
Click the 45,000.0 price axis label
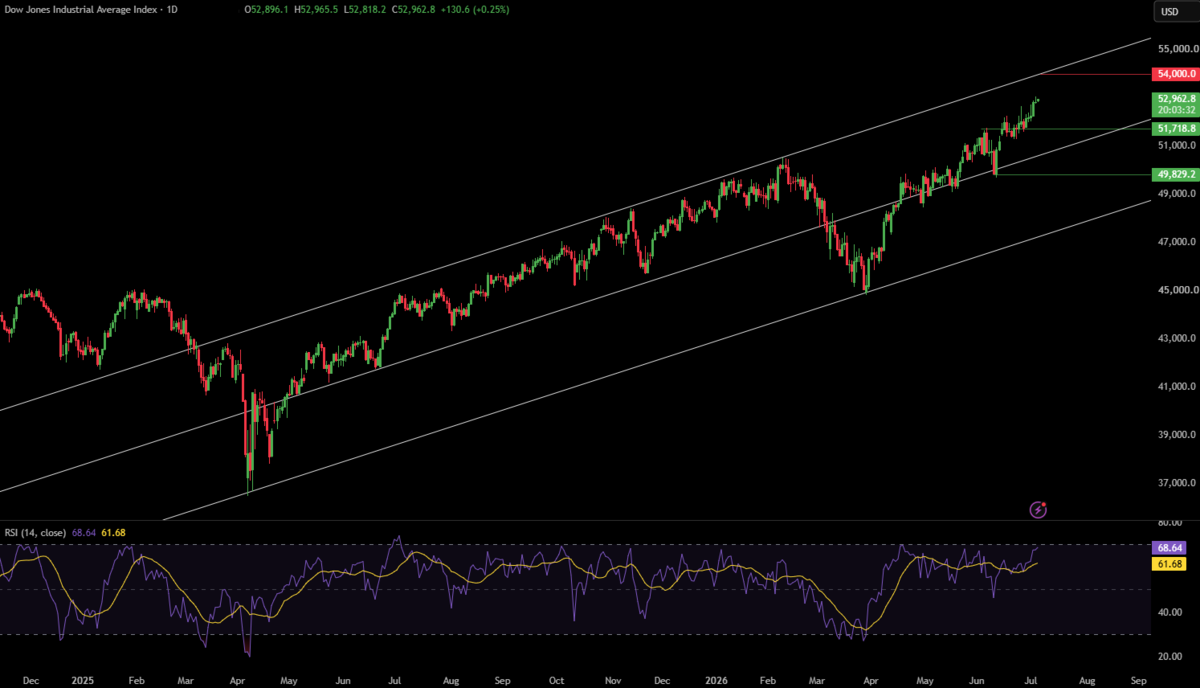pyautogui.click(x=1177, y=290)
